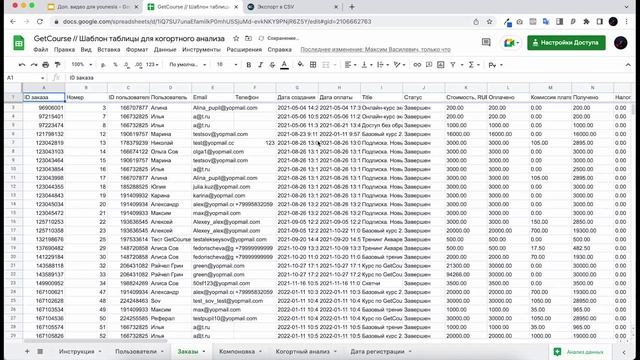The width and height of the screenshot is (640, 360).
Task: Open horizontal align options
Action: pos(350,65)
